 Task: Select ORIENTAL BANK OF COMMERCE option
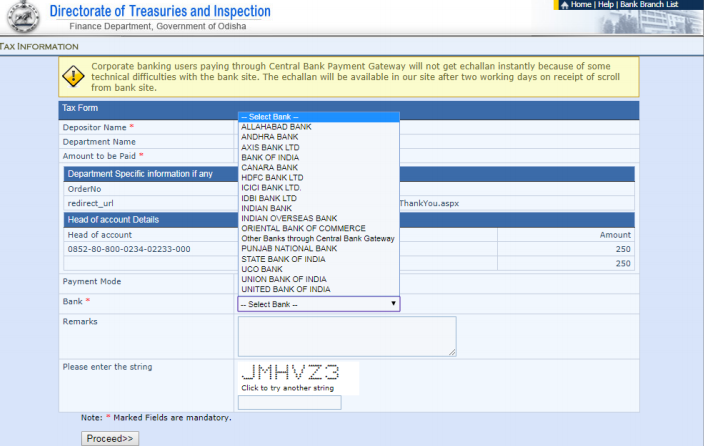pos(318,228)
